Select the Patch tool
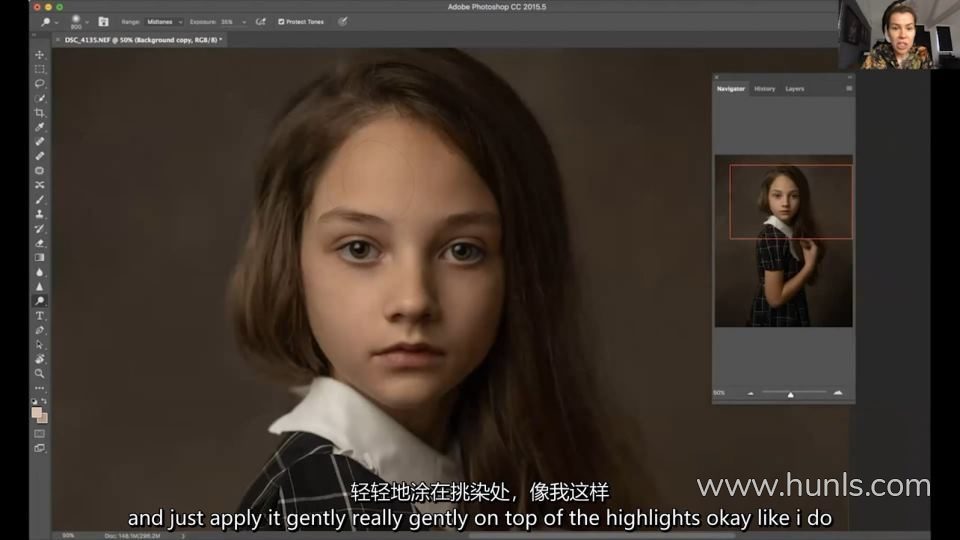 click(40, 170)
